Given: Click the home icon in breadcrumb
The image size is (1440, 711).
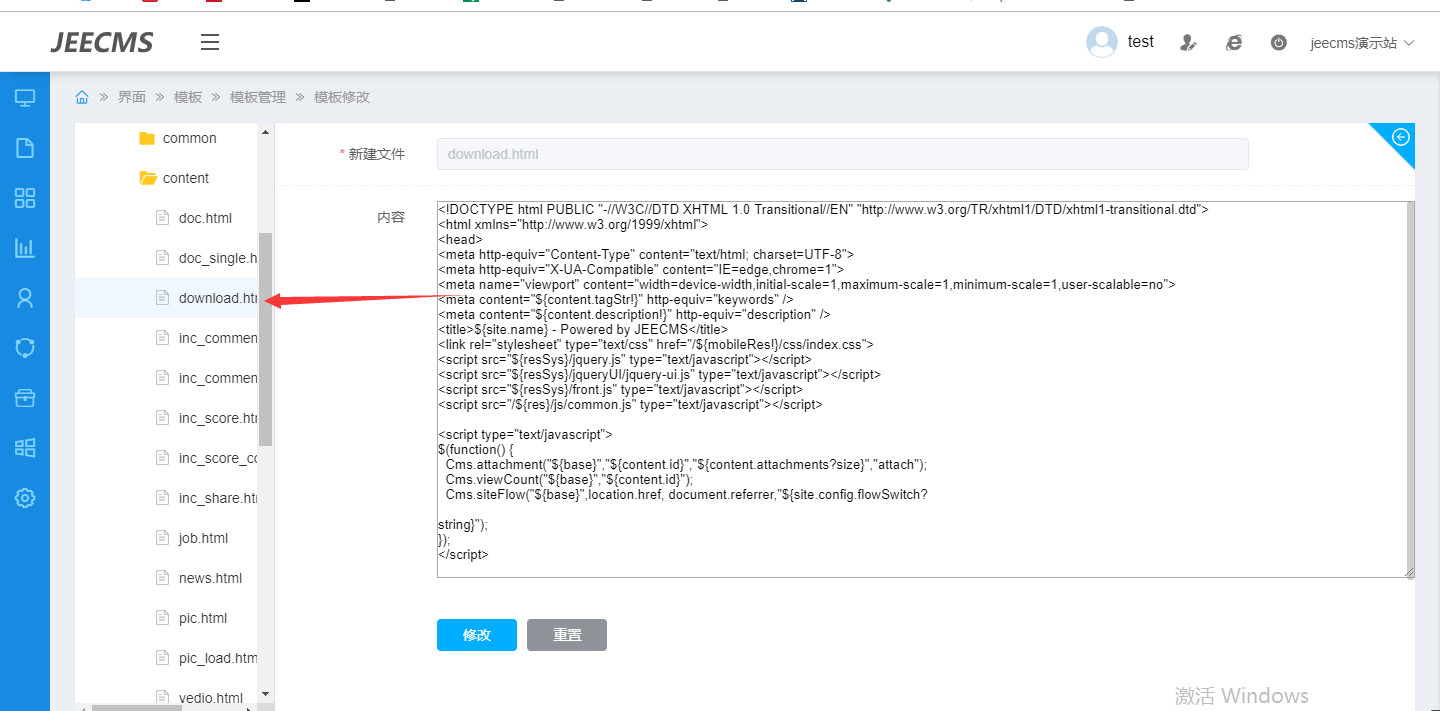Looking at the screenshot, I should tap(82, 97).
